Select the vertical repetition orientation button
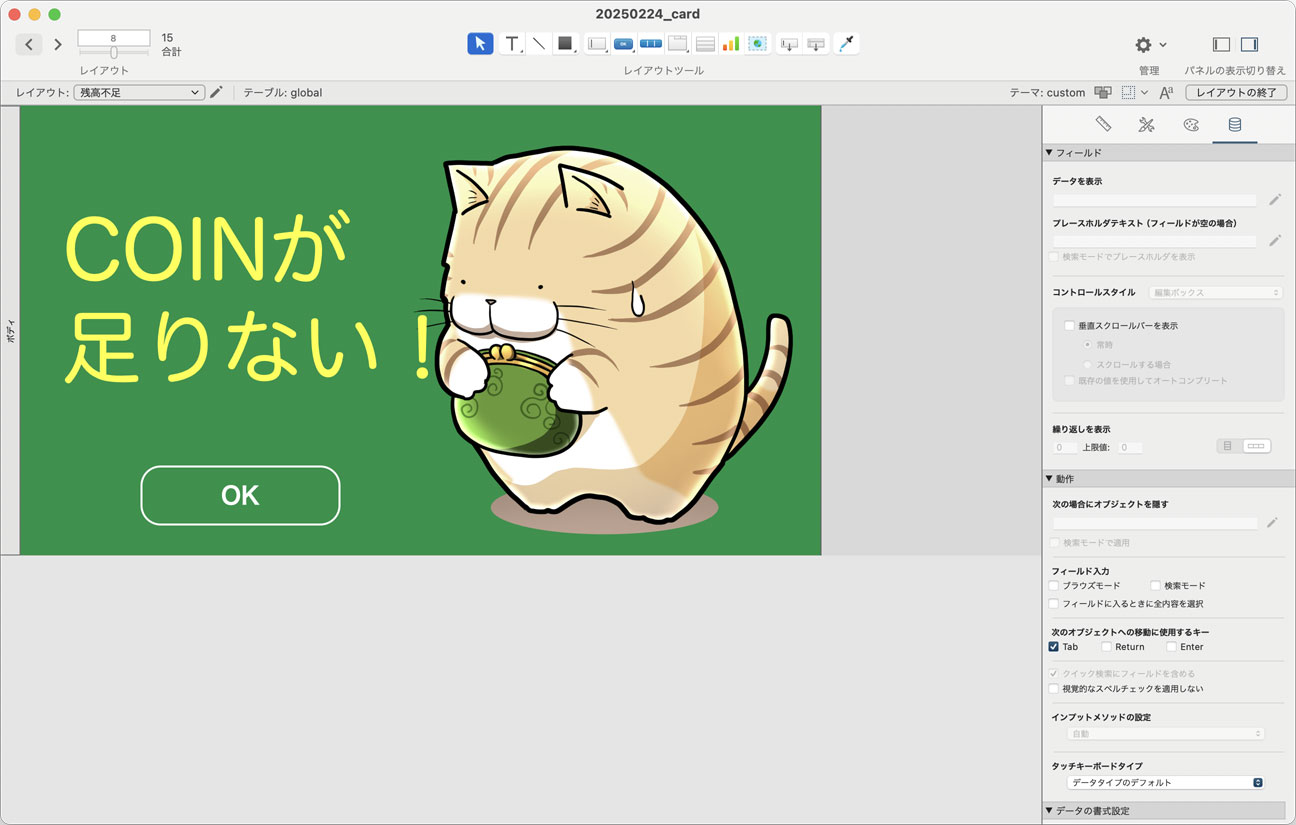The width and height of the screenshot is (1296, 825). [x=1229, y=446]
